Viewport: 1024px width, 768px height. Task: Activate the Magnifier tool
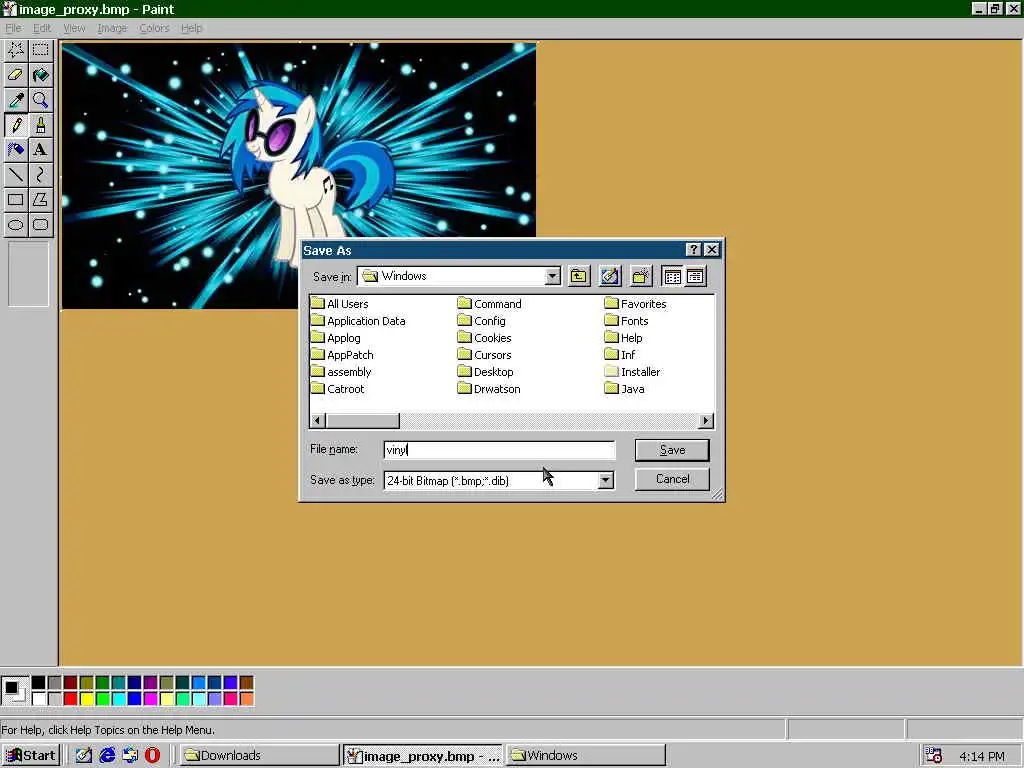pos(40,100)
